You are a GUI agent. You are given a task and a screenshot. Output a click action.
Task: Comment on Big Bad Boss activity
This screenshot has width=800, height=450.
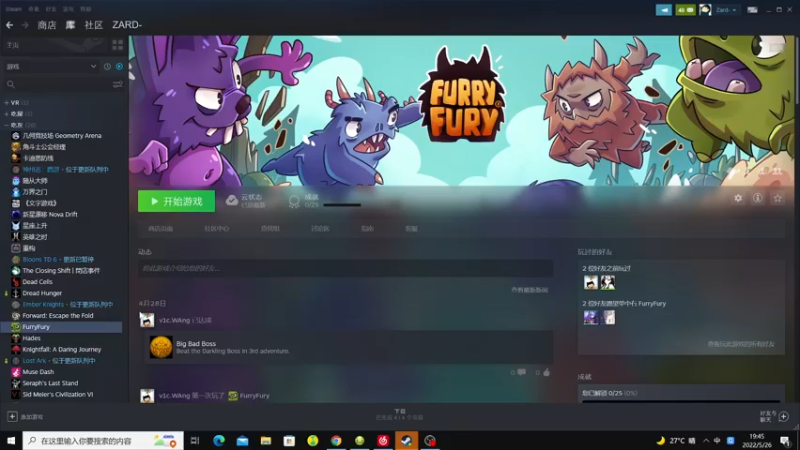coord(521,372)
